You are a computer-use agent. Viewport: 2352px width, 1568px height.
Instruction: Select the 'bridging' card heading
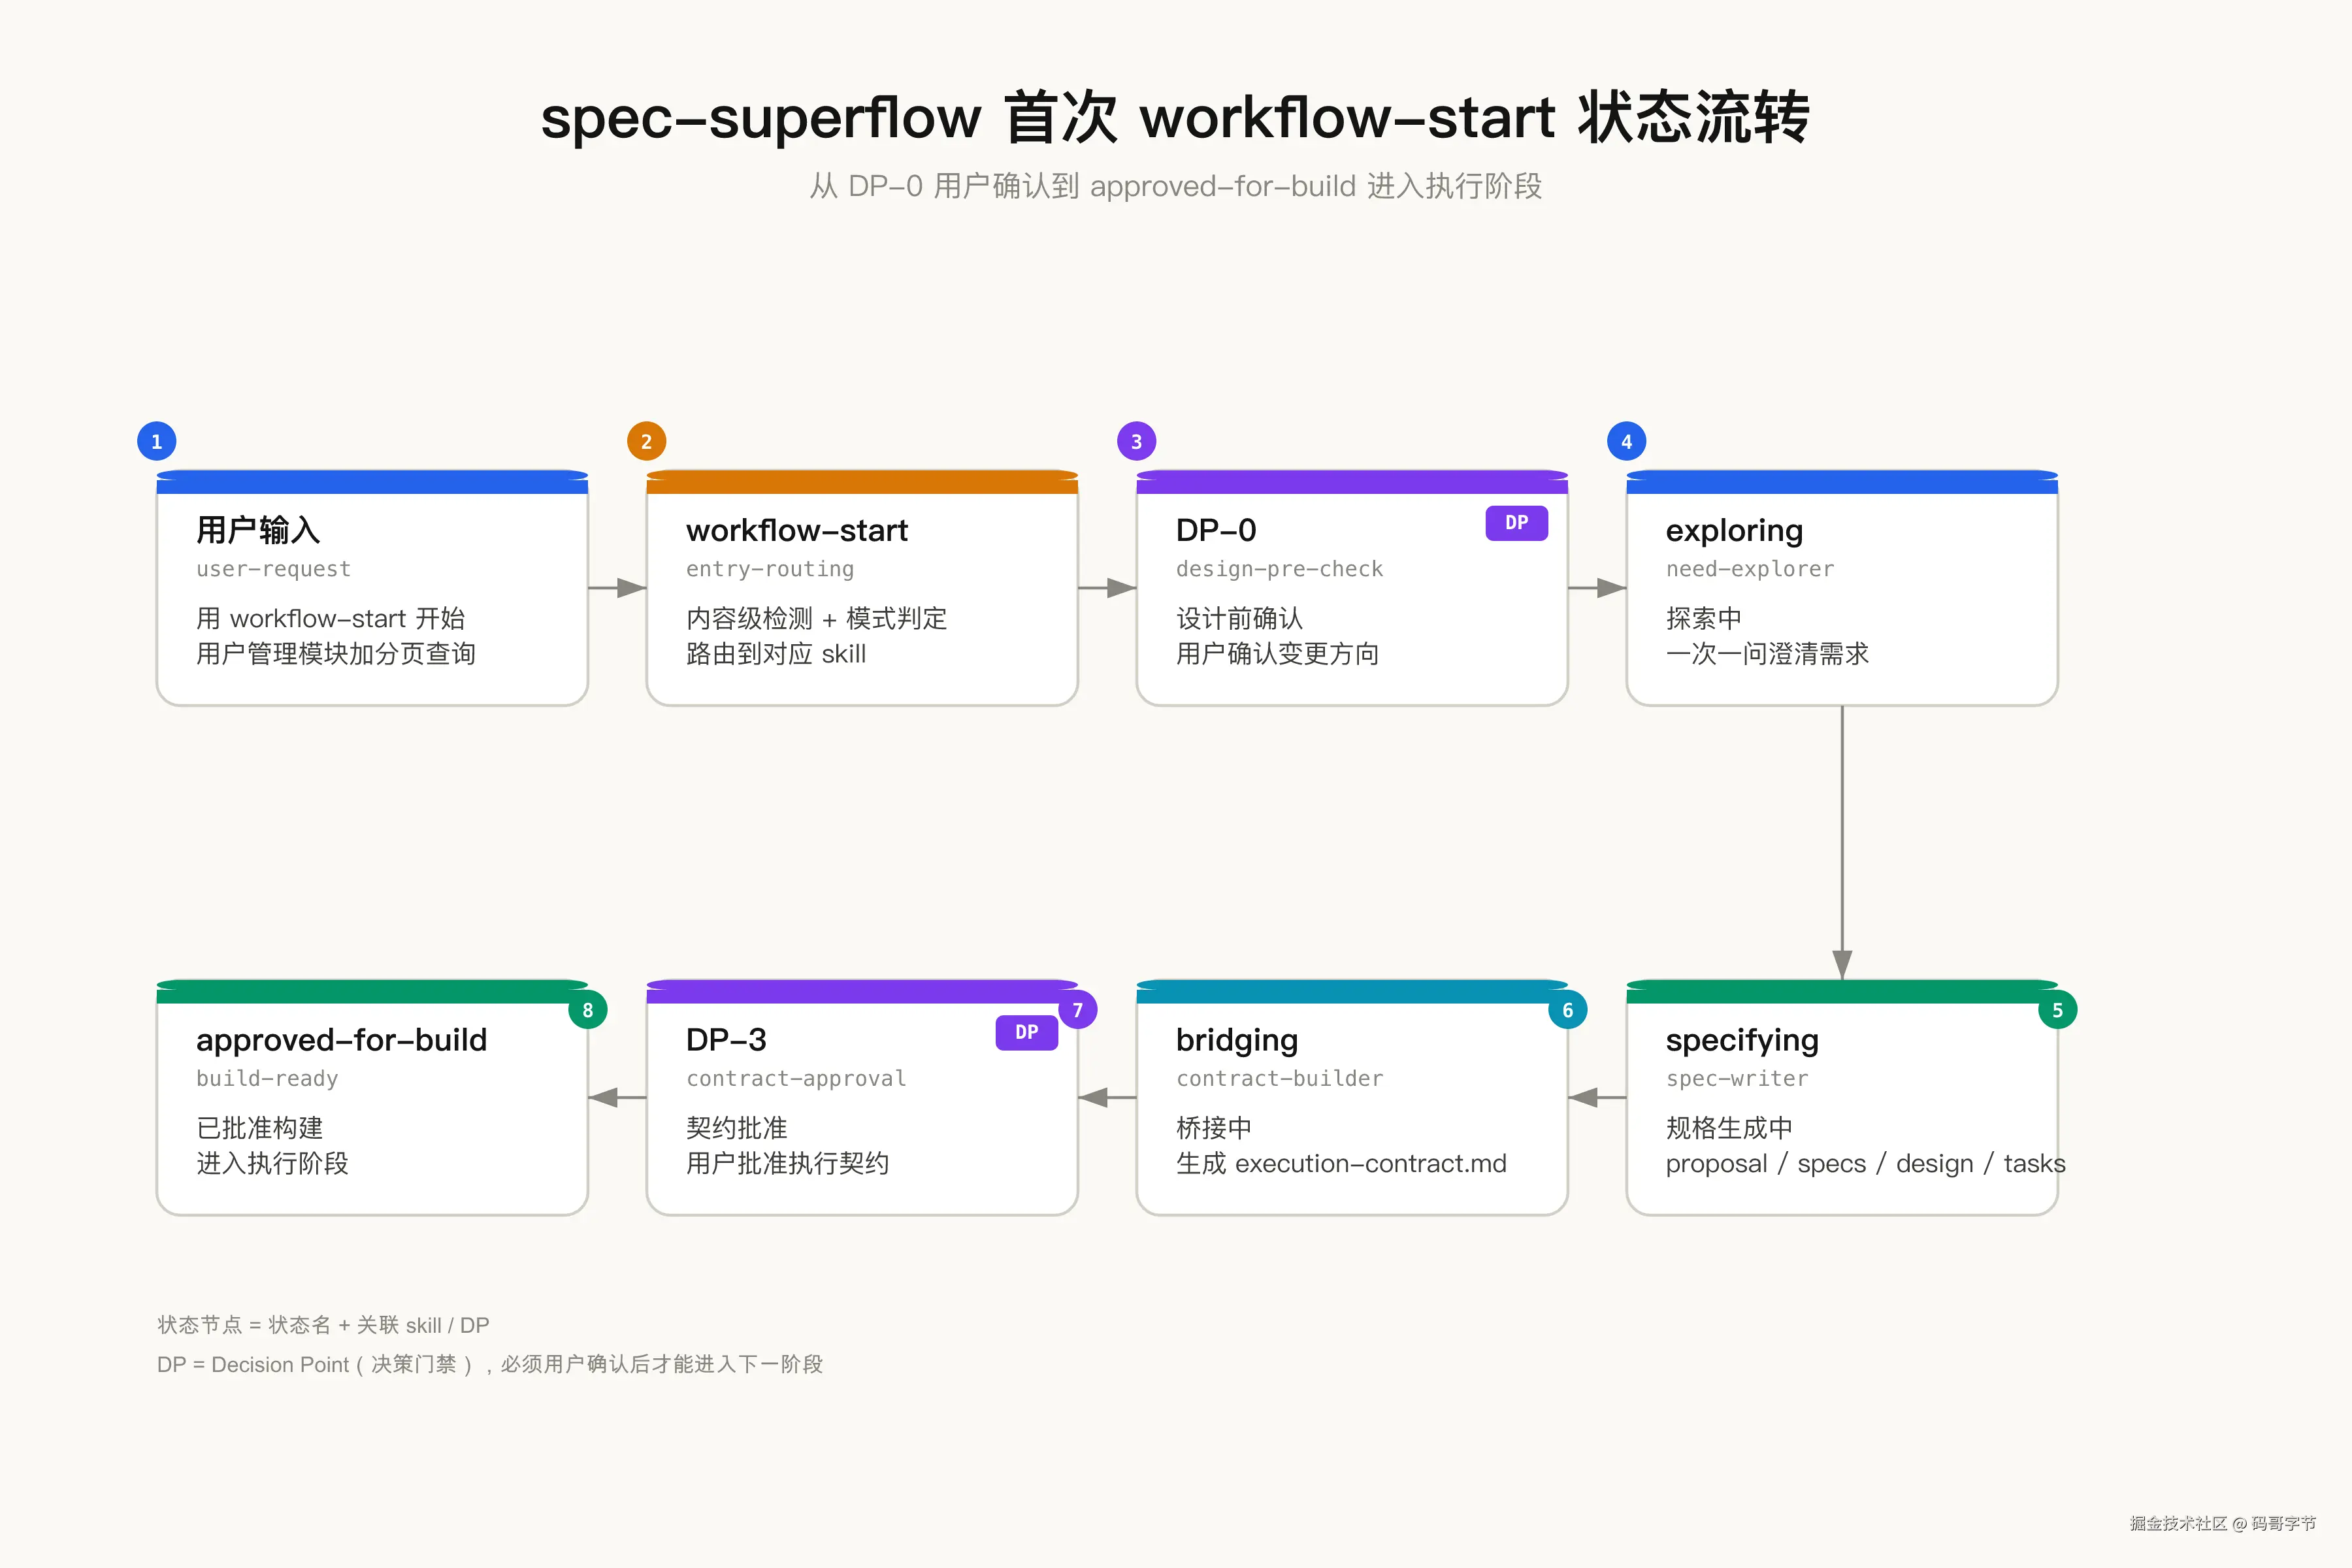1236,1041
